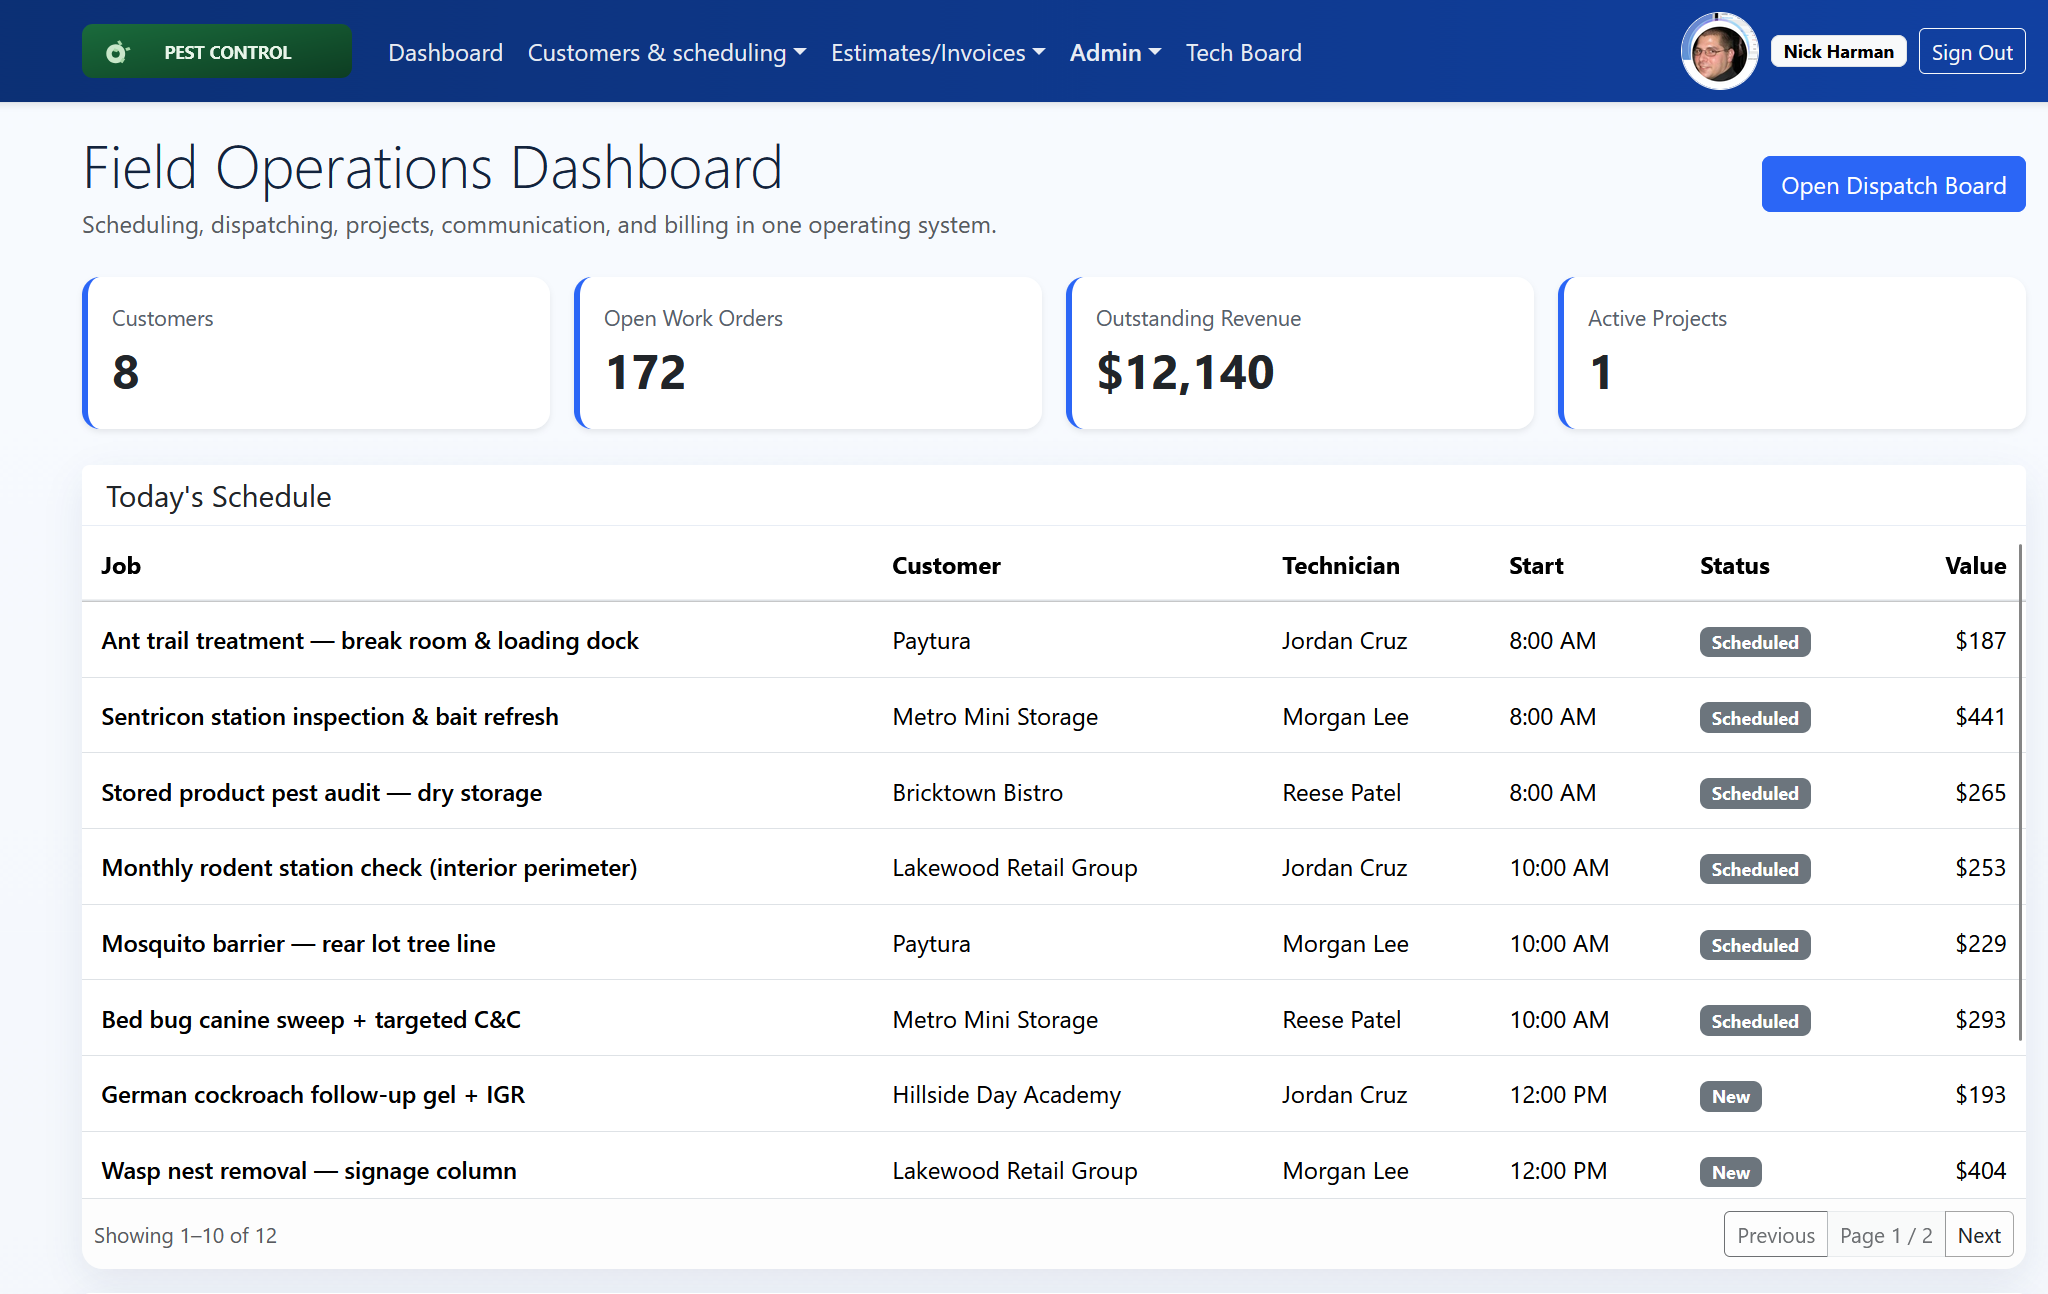This screenshot has height=1294, width=2048.
Task: Open German cockroach follow-up job
Action: tap(313, 1094)
